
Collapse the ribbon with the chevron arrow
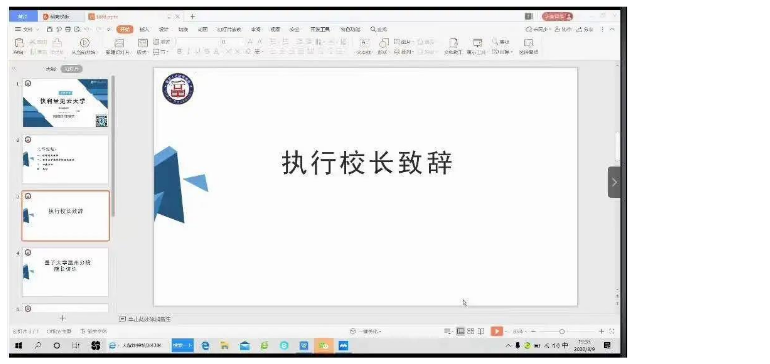(612, 29)
